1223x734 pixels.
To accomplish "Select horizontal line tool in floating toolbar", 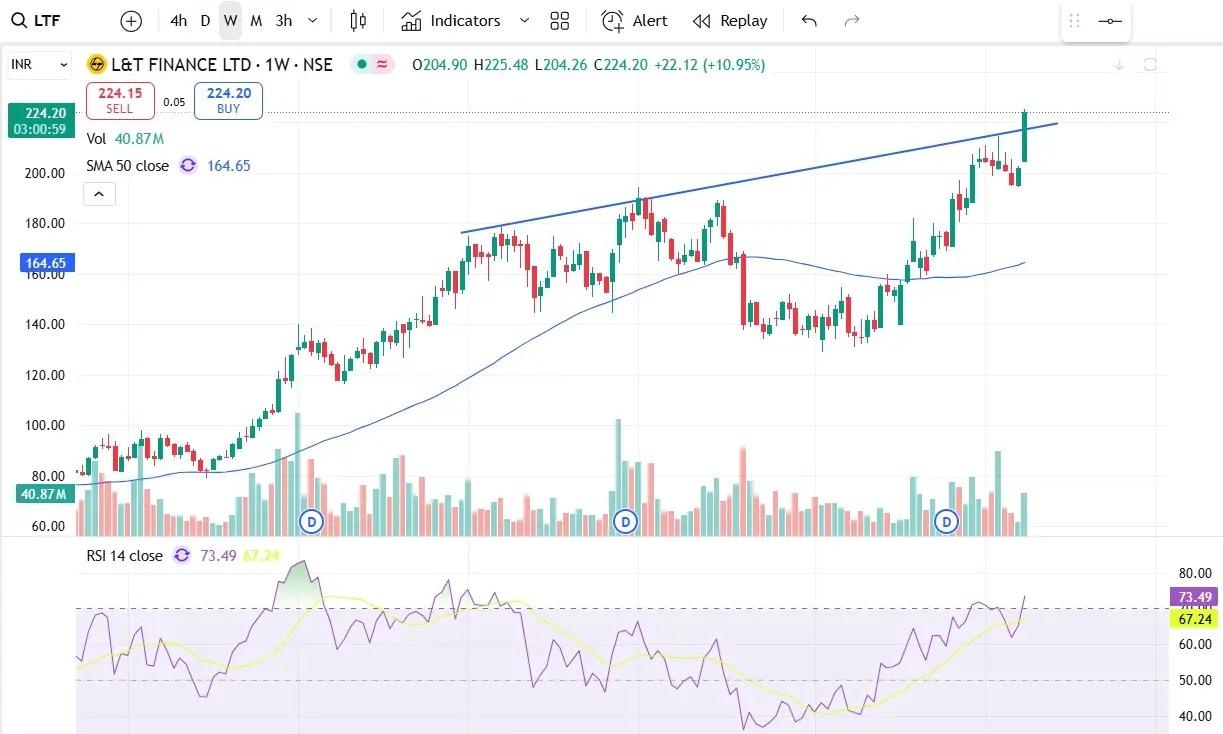I will 1109,20.
